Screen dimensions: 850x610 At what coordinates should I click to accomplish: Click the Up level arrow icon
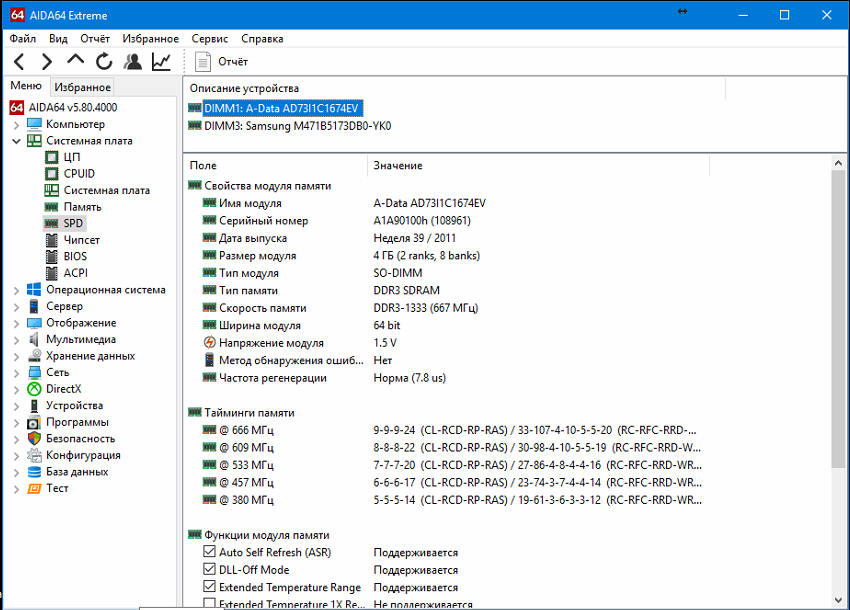pos(76,61)
